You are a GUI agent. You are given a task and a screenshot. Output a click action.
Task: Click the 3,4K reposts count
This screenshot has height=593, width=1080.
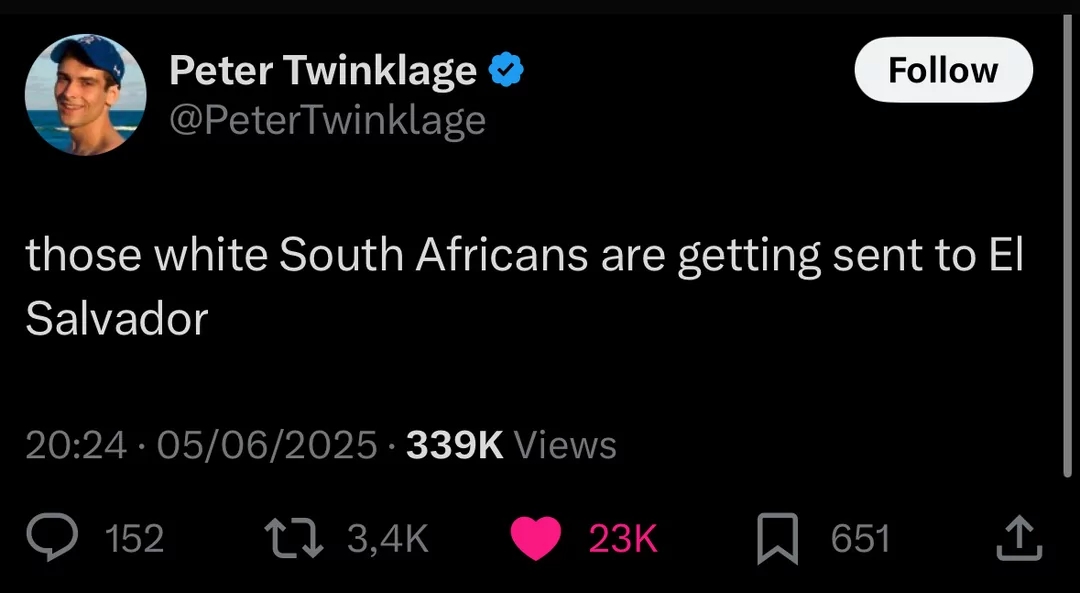click(388, 539)
